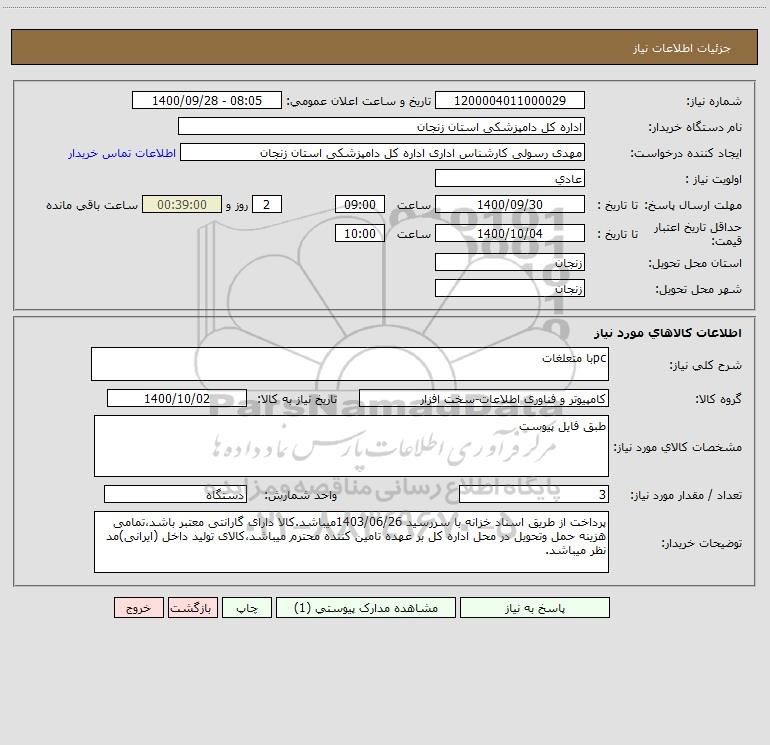
Task: Click goods need date field 1400/10/02
Action: [177, 398]
